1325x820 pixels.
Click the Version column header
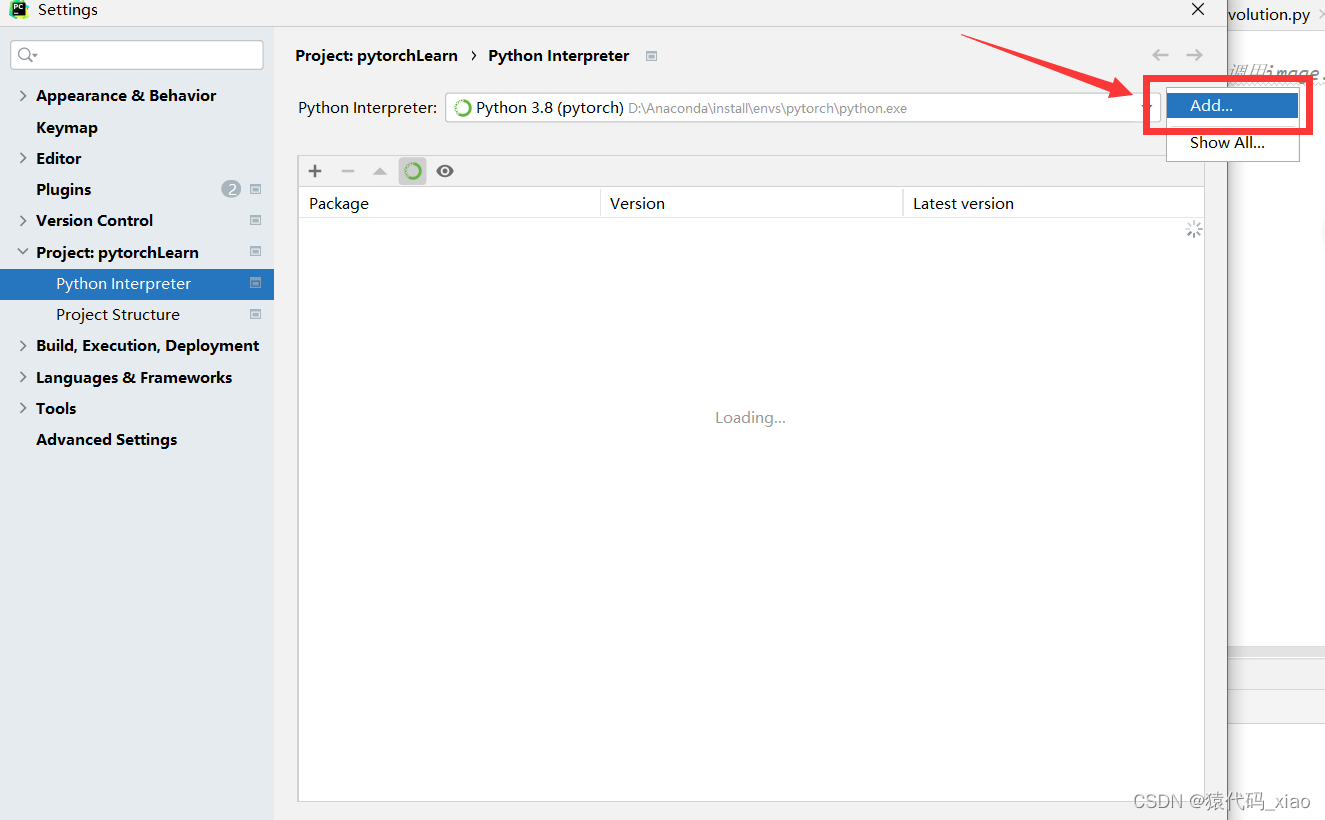[x=751, y=203]
